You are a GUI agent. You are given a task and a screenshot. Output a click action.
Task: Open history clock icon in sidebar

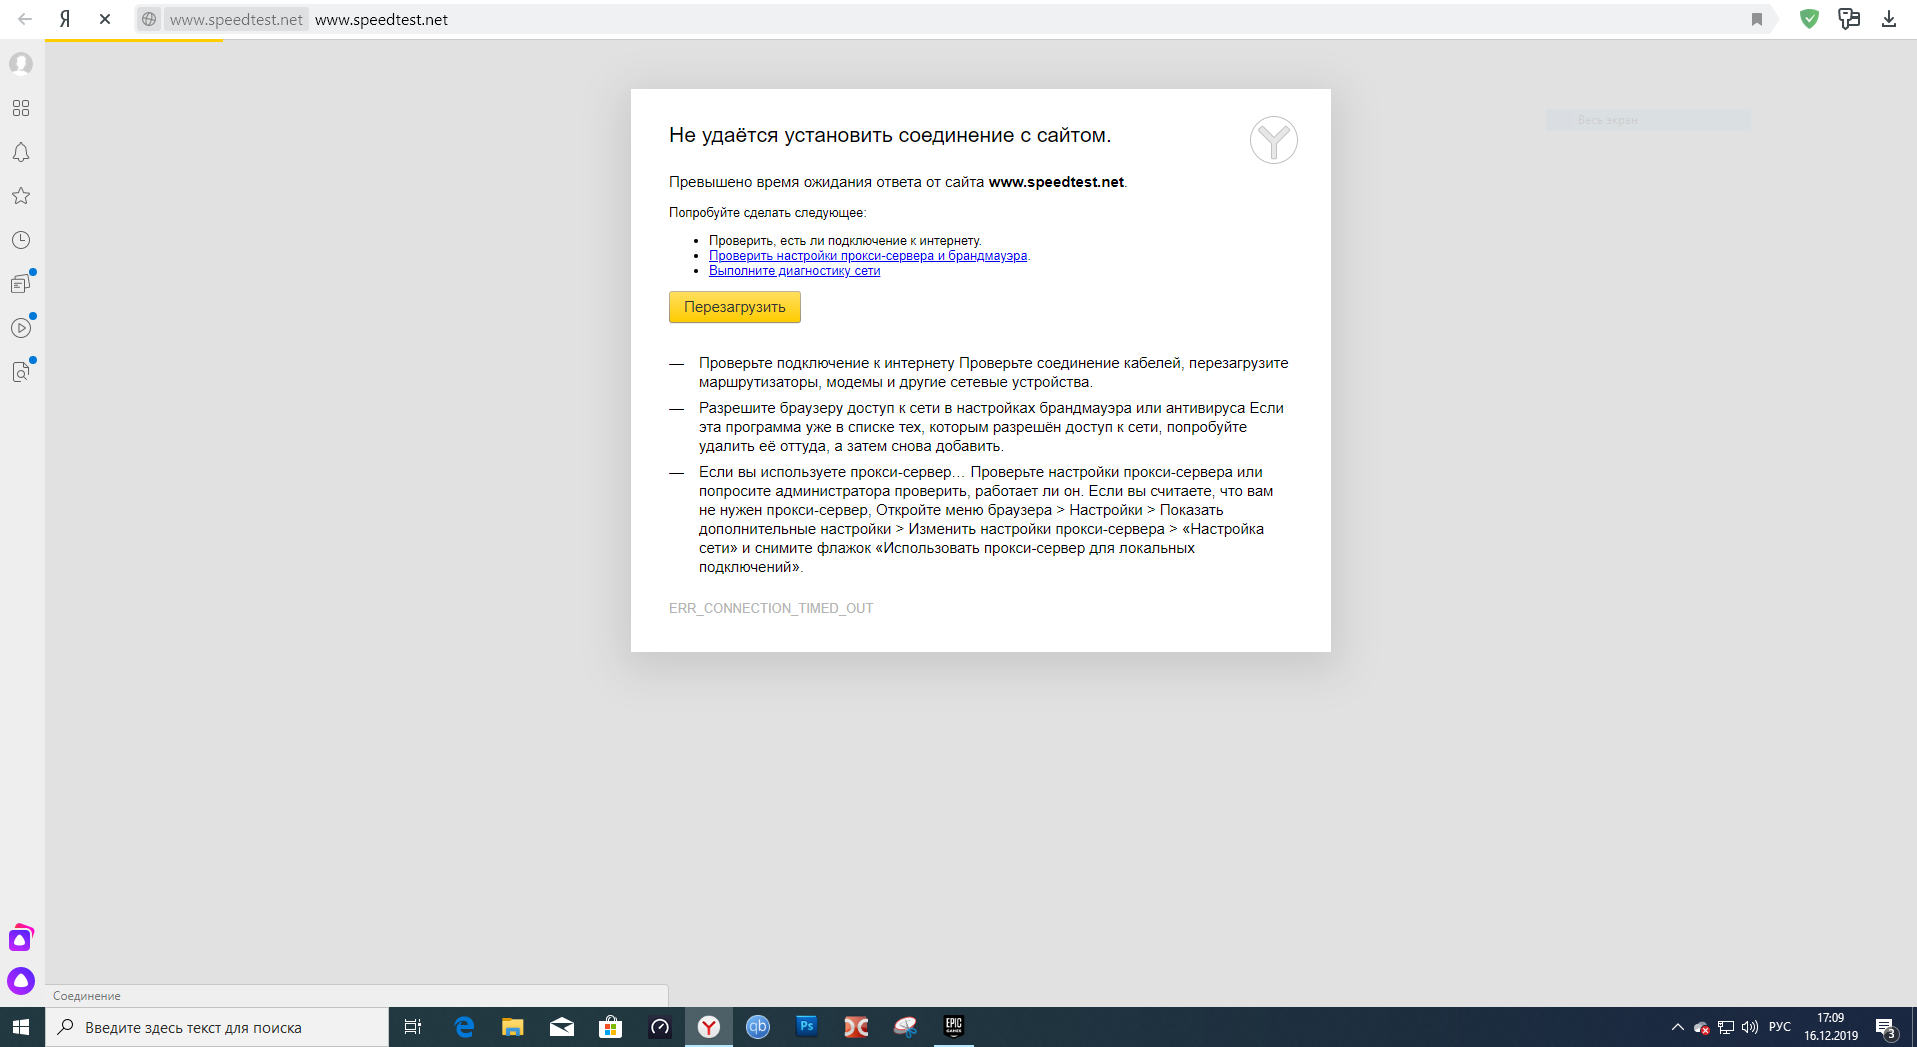coord(21,240)
